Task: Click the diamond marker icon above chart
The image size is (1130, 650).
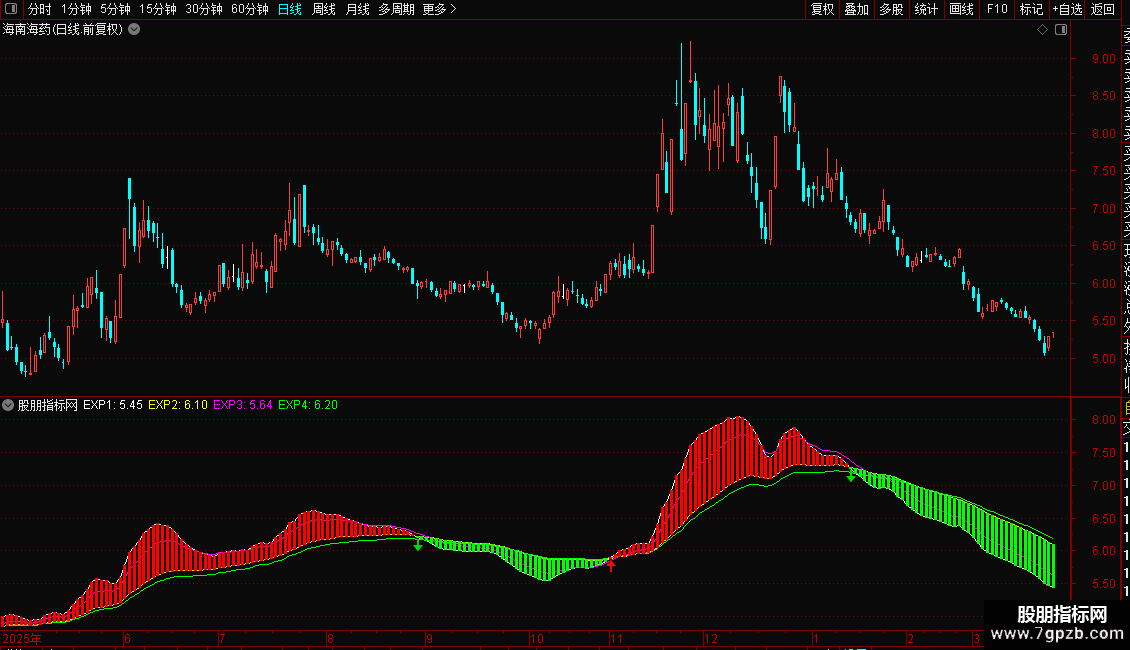Action: click(x=1042, y=30)
